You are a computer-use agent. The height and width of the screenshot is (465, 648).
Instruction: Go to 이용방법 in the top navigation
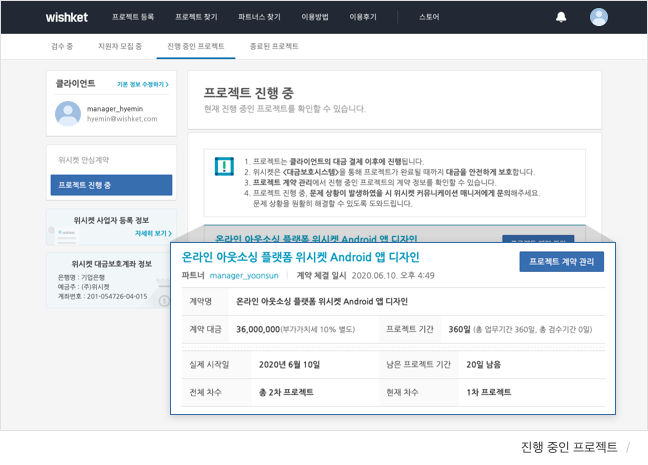pos(315,17)
